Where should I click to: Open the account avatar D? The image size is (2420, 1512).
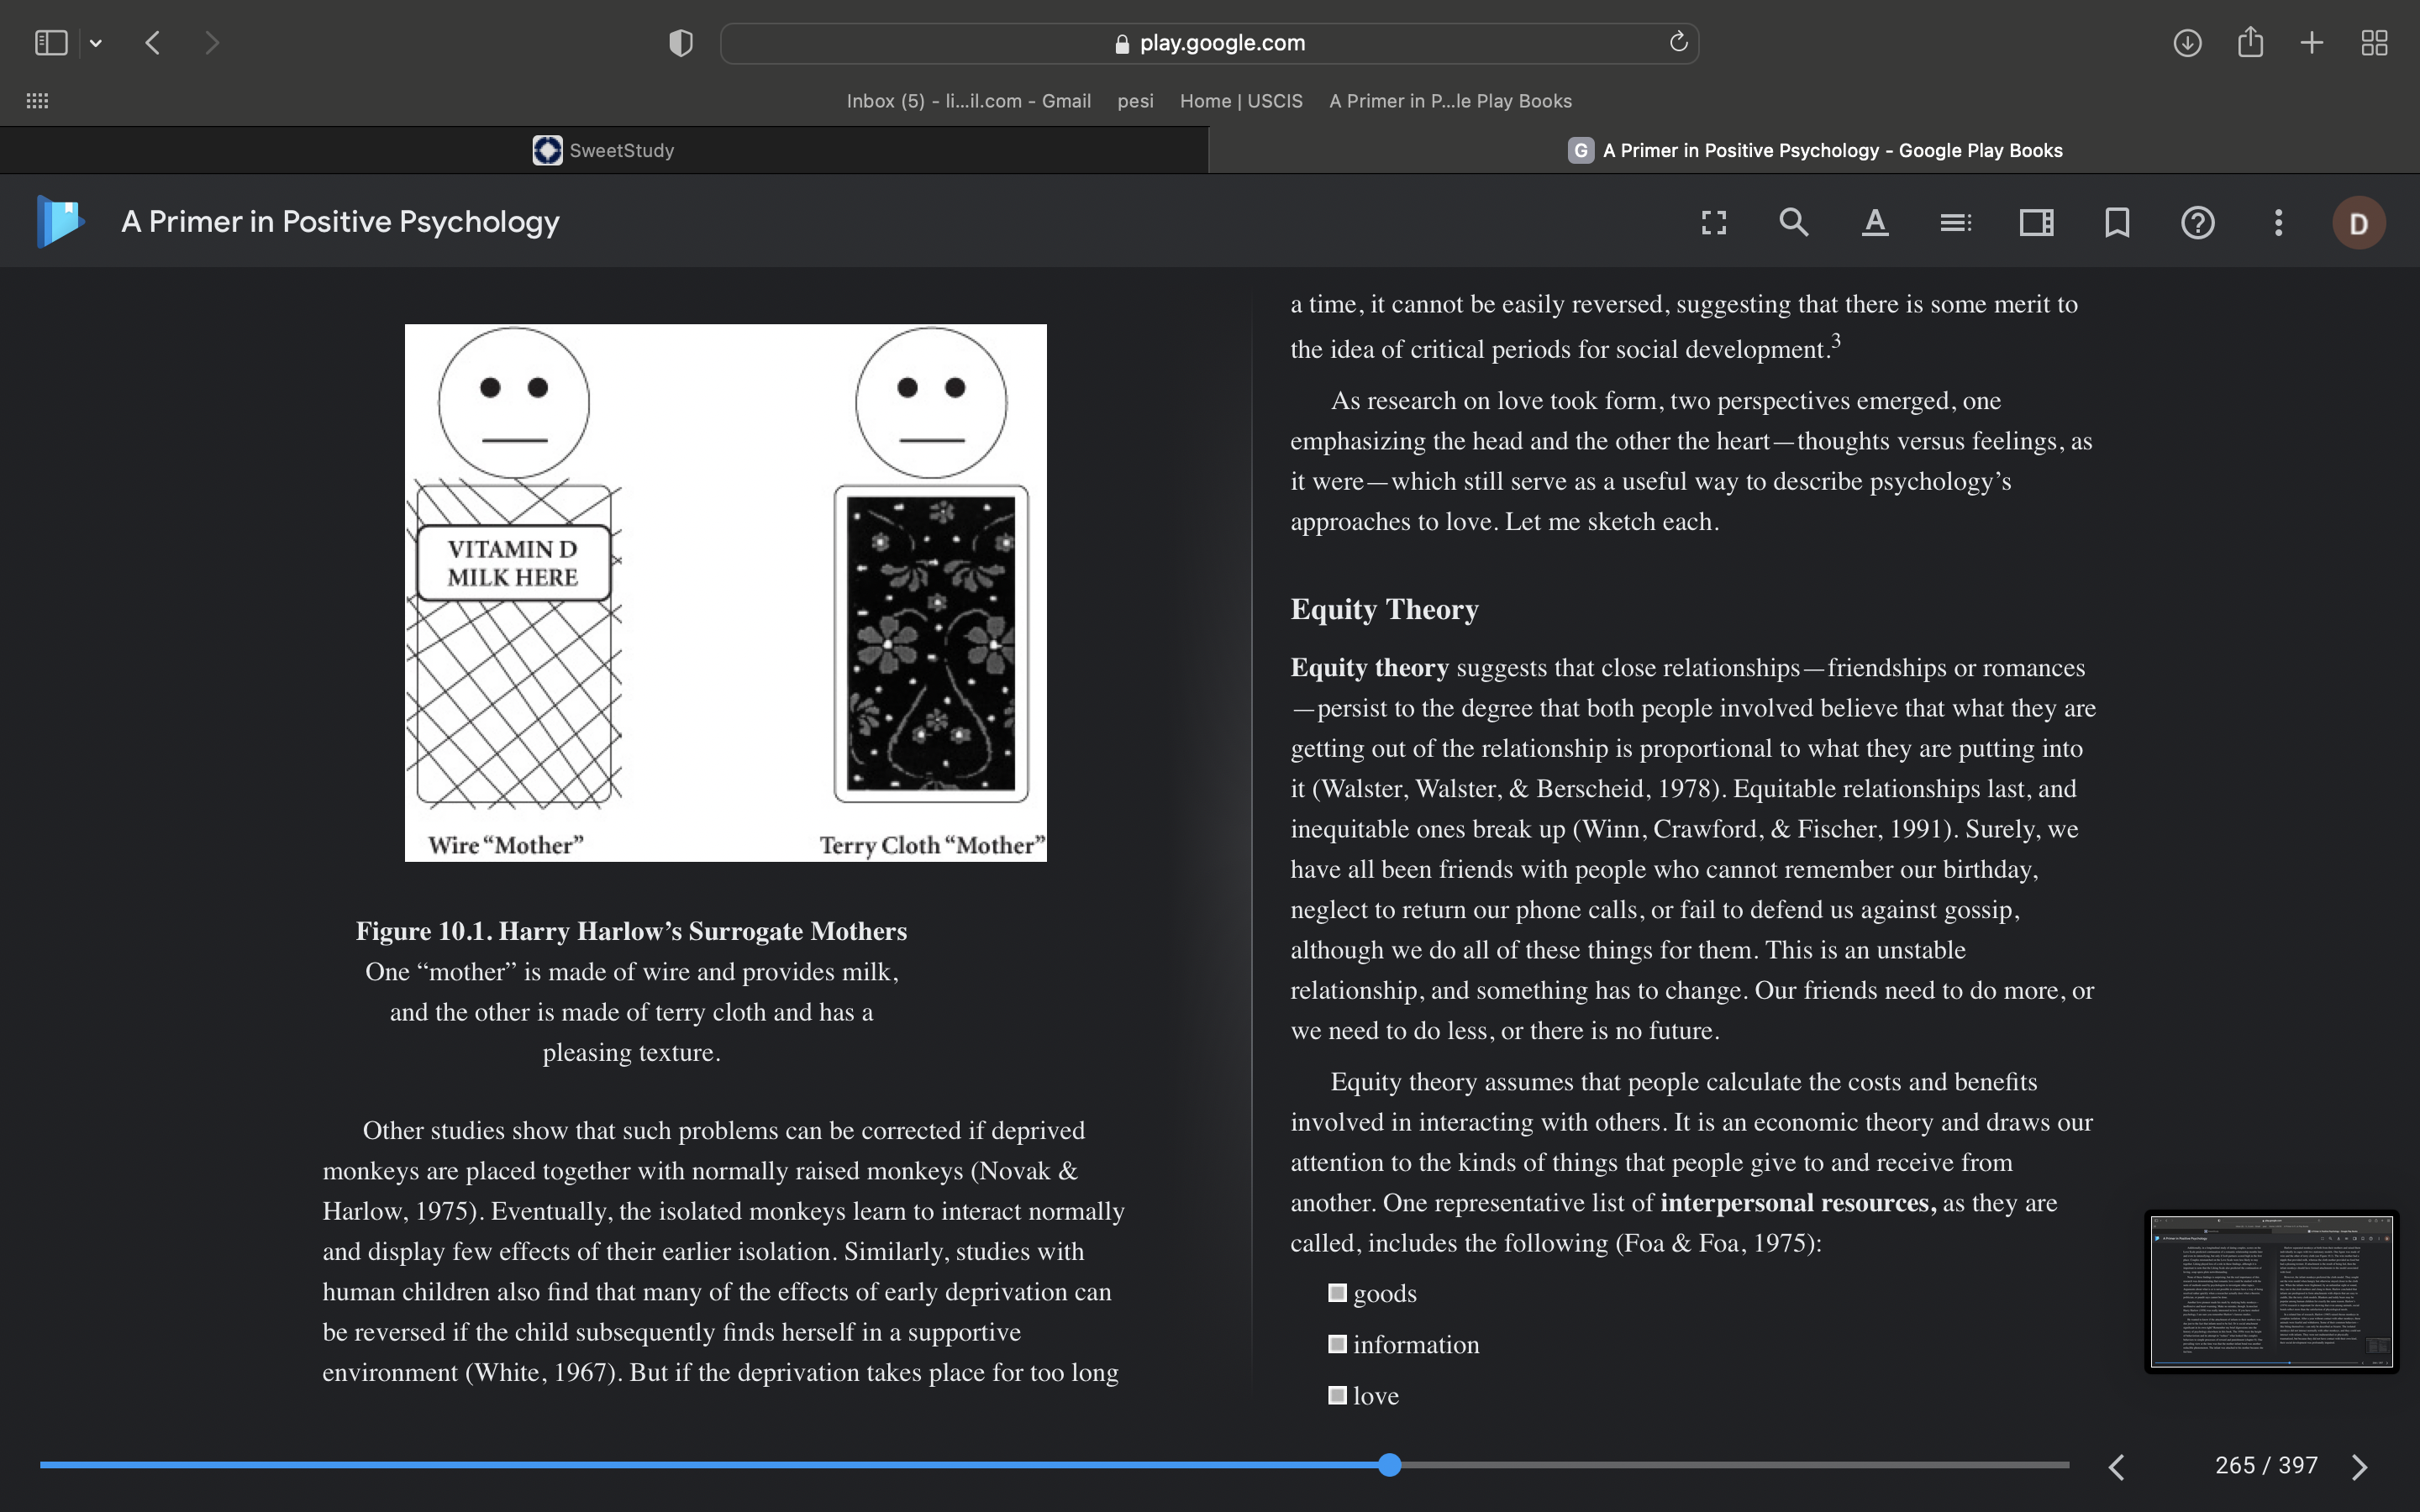[x=2359, y=223]
